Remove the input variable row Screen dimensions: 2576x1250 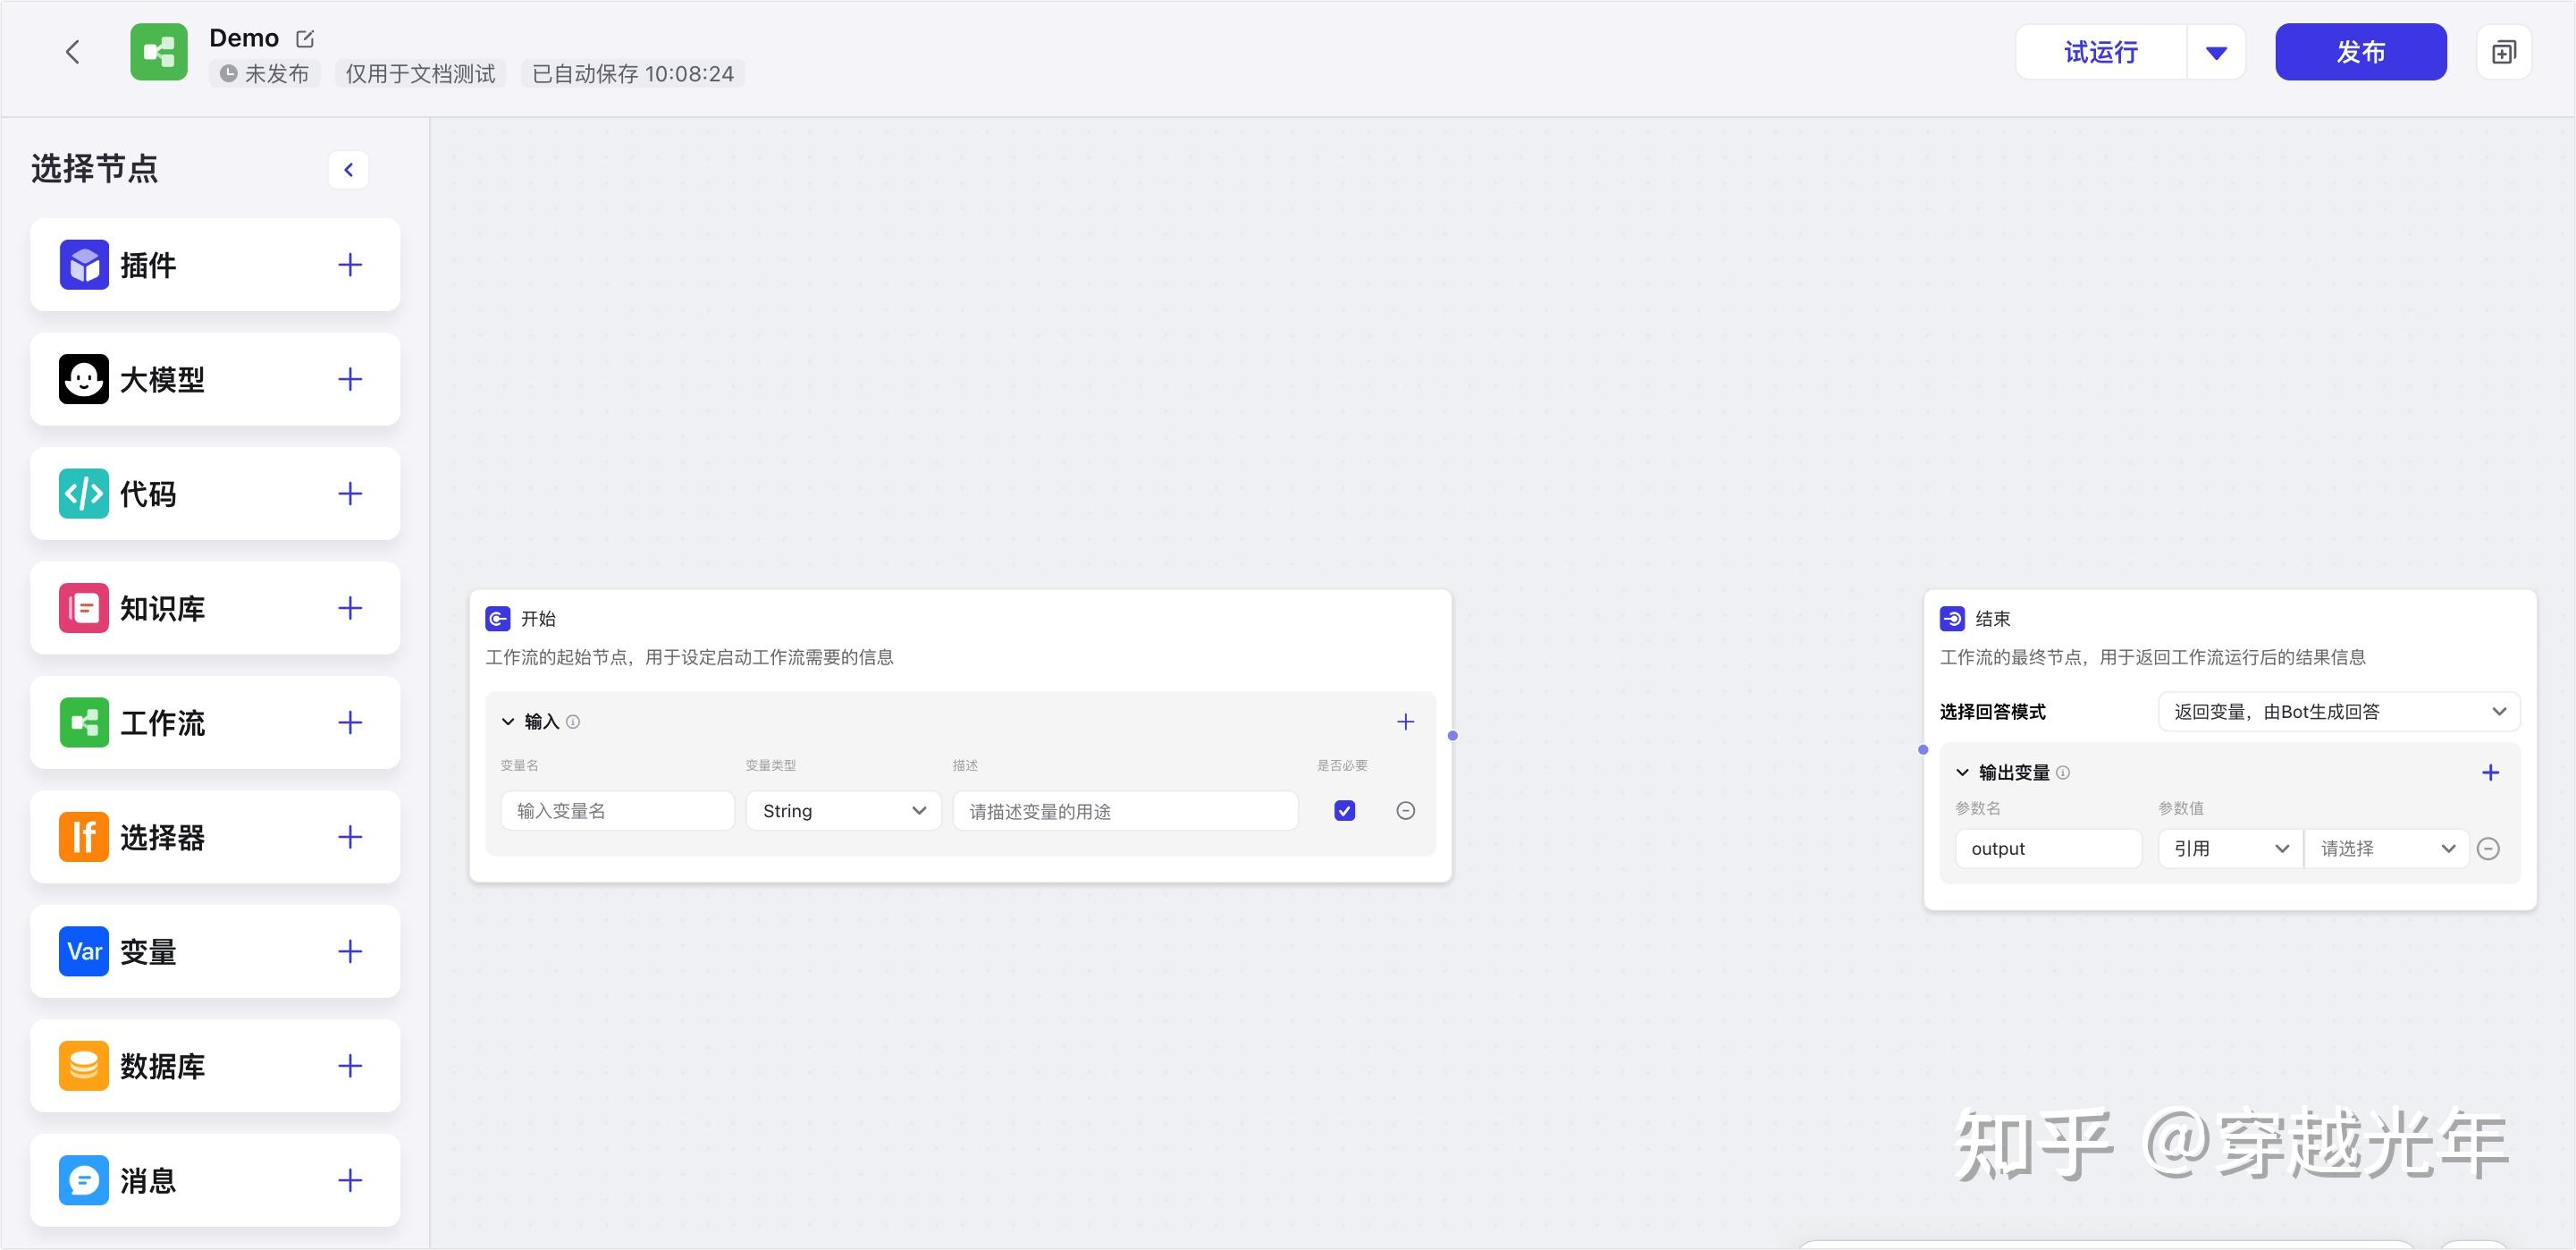1405,811
